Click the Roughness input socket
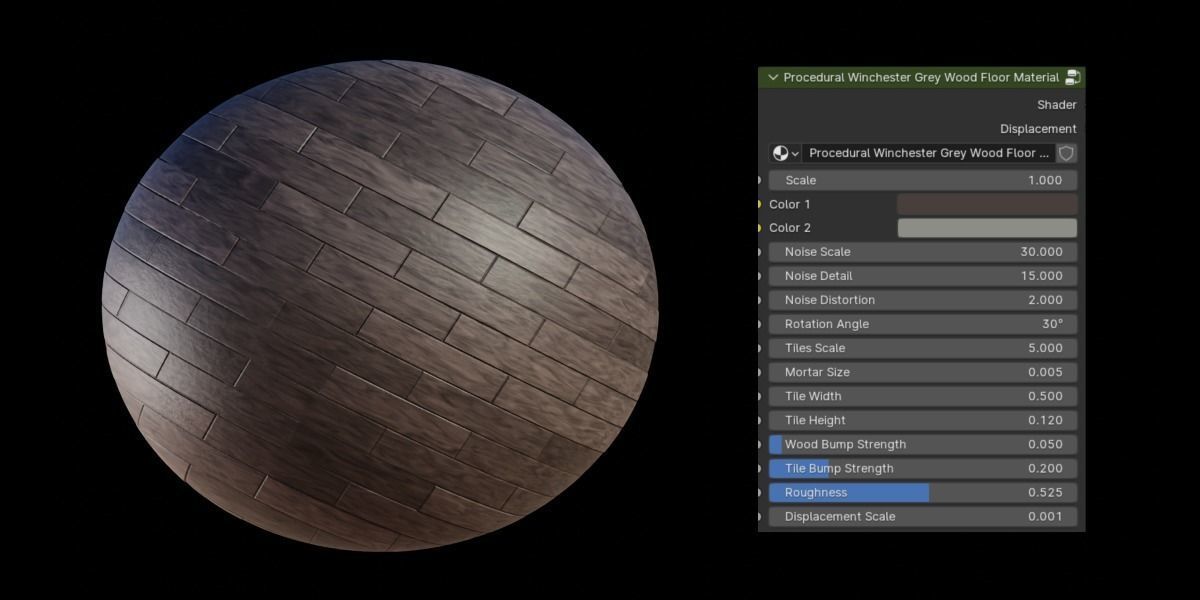 tap(759, 492)
